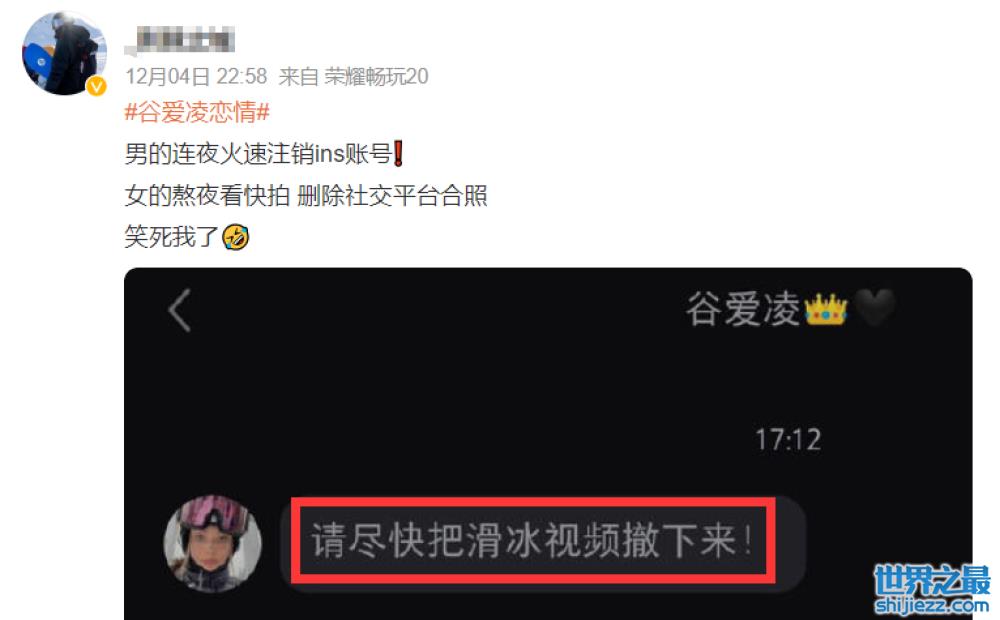Open the blurred username profile link

tap(181, 40)
